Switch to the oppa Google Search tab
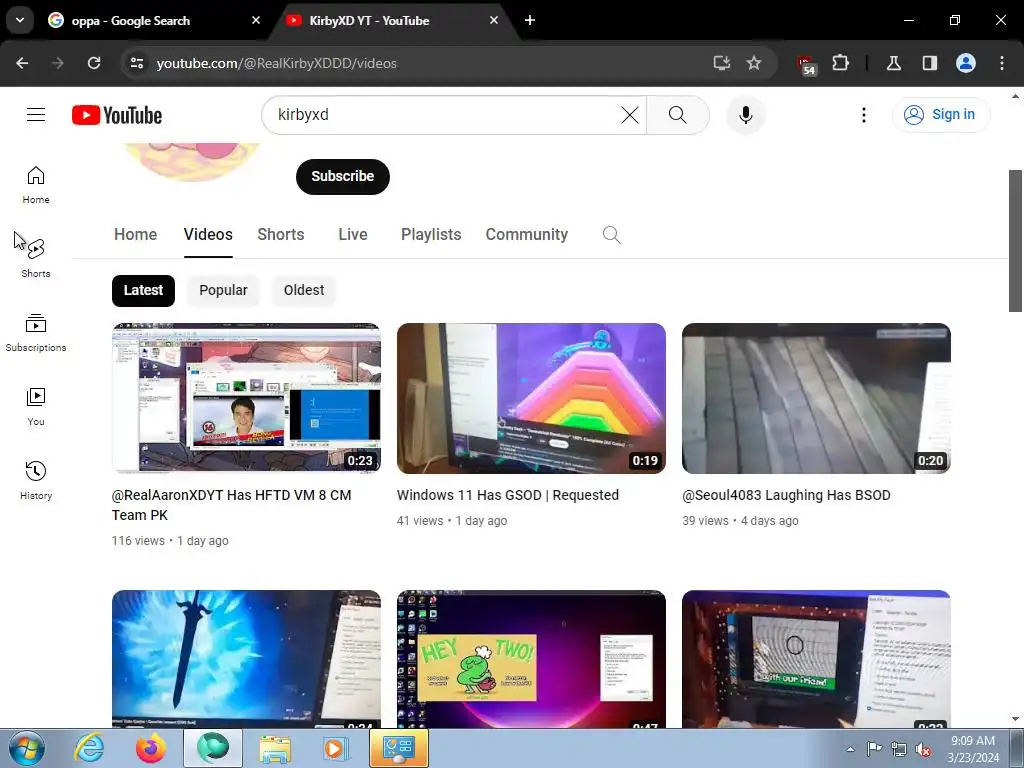 pyautogui.click(x=131, y=20)
